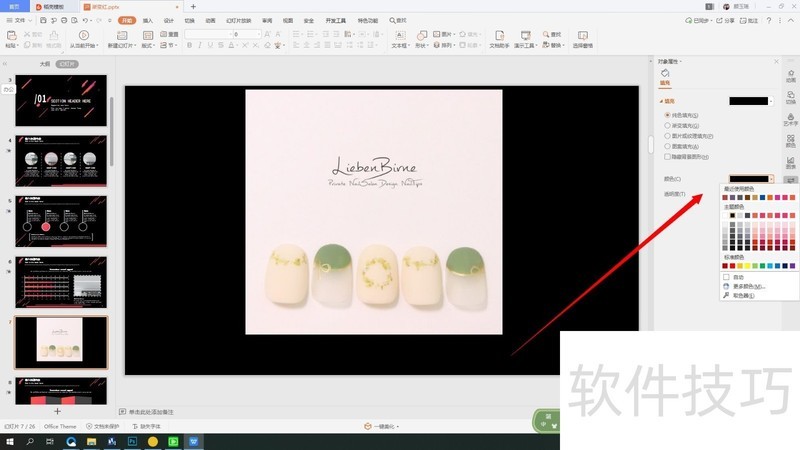Click the Shapes icon

[x=421, y=35]
